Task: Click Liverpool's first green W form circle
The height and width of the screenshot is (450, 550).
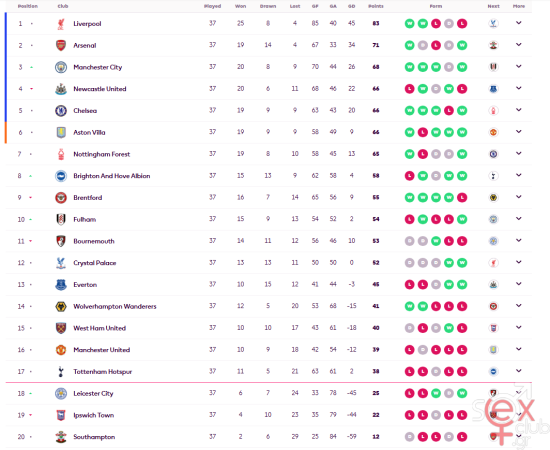Action: 409,23
